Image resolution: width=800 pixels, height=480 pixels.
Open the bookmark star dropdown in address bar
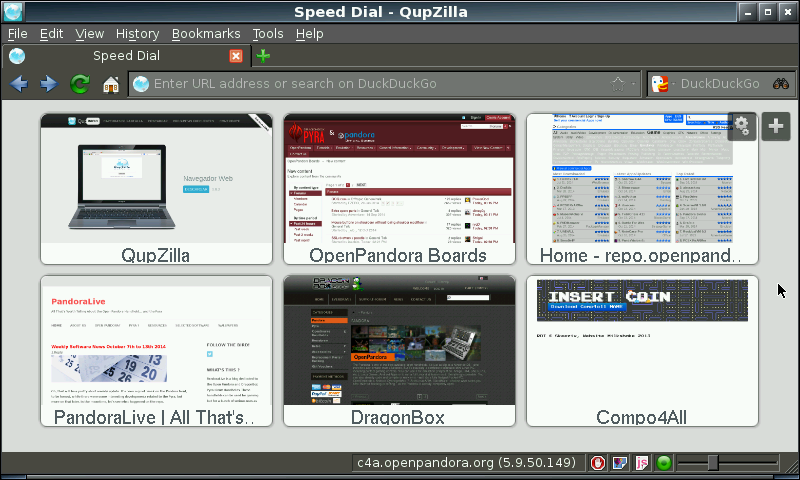click(621, 84)
